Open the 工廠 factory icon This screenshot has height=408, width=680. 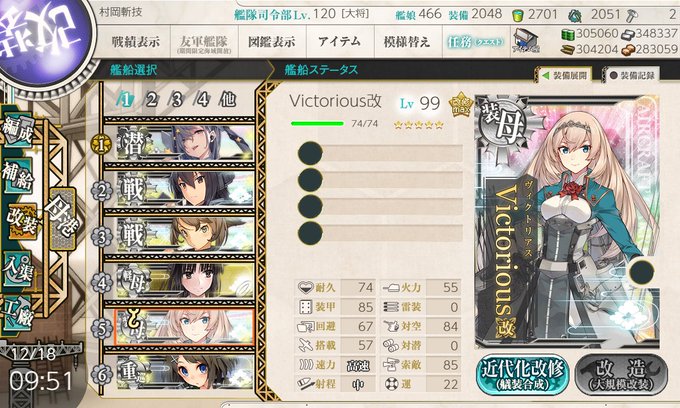(18, 313)
